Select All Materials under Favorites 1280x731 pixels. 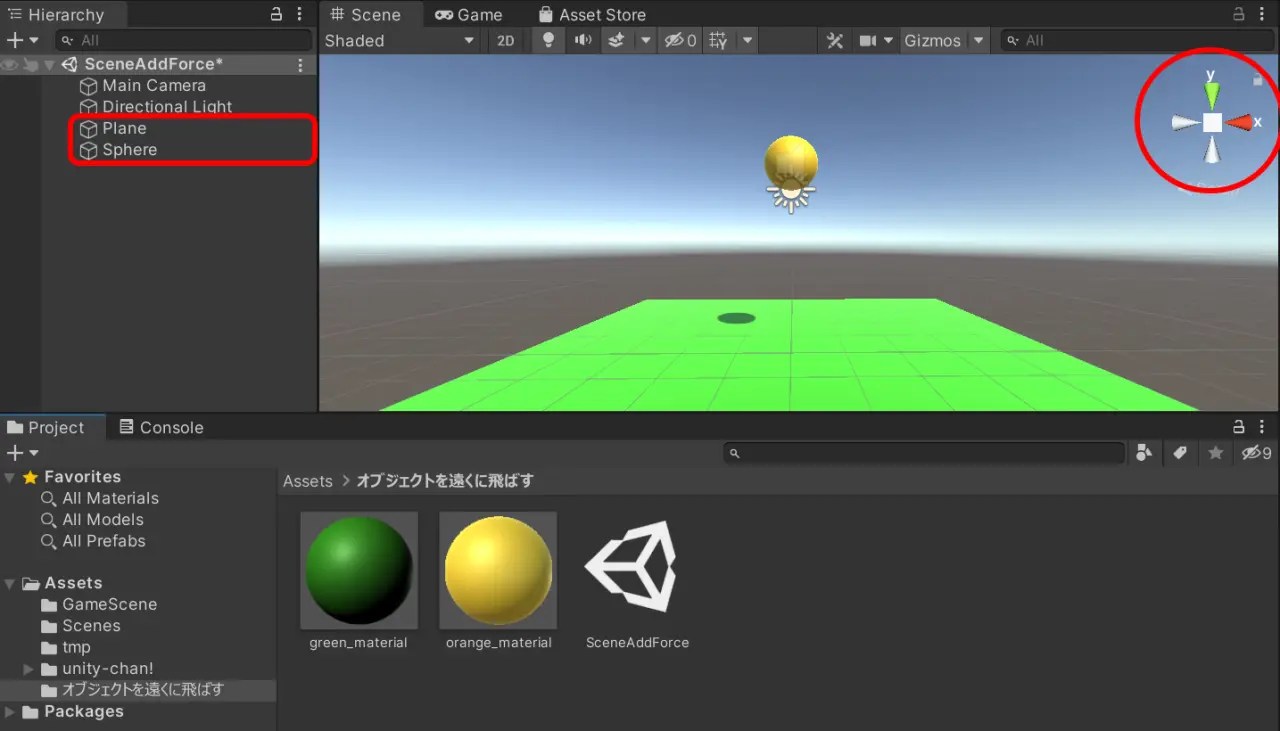[110, 498]
